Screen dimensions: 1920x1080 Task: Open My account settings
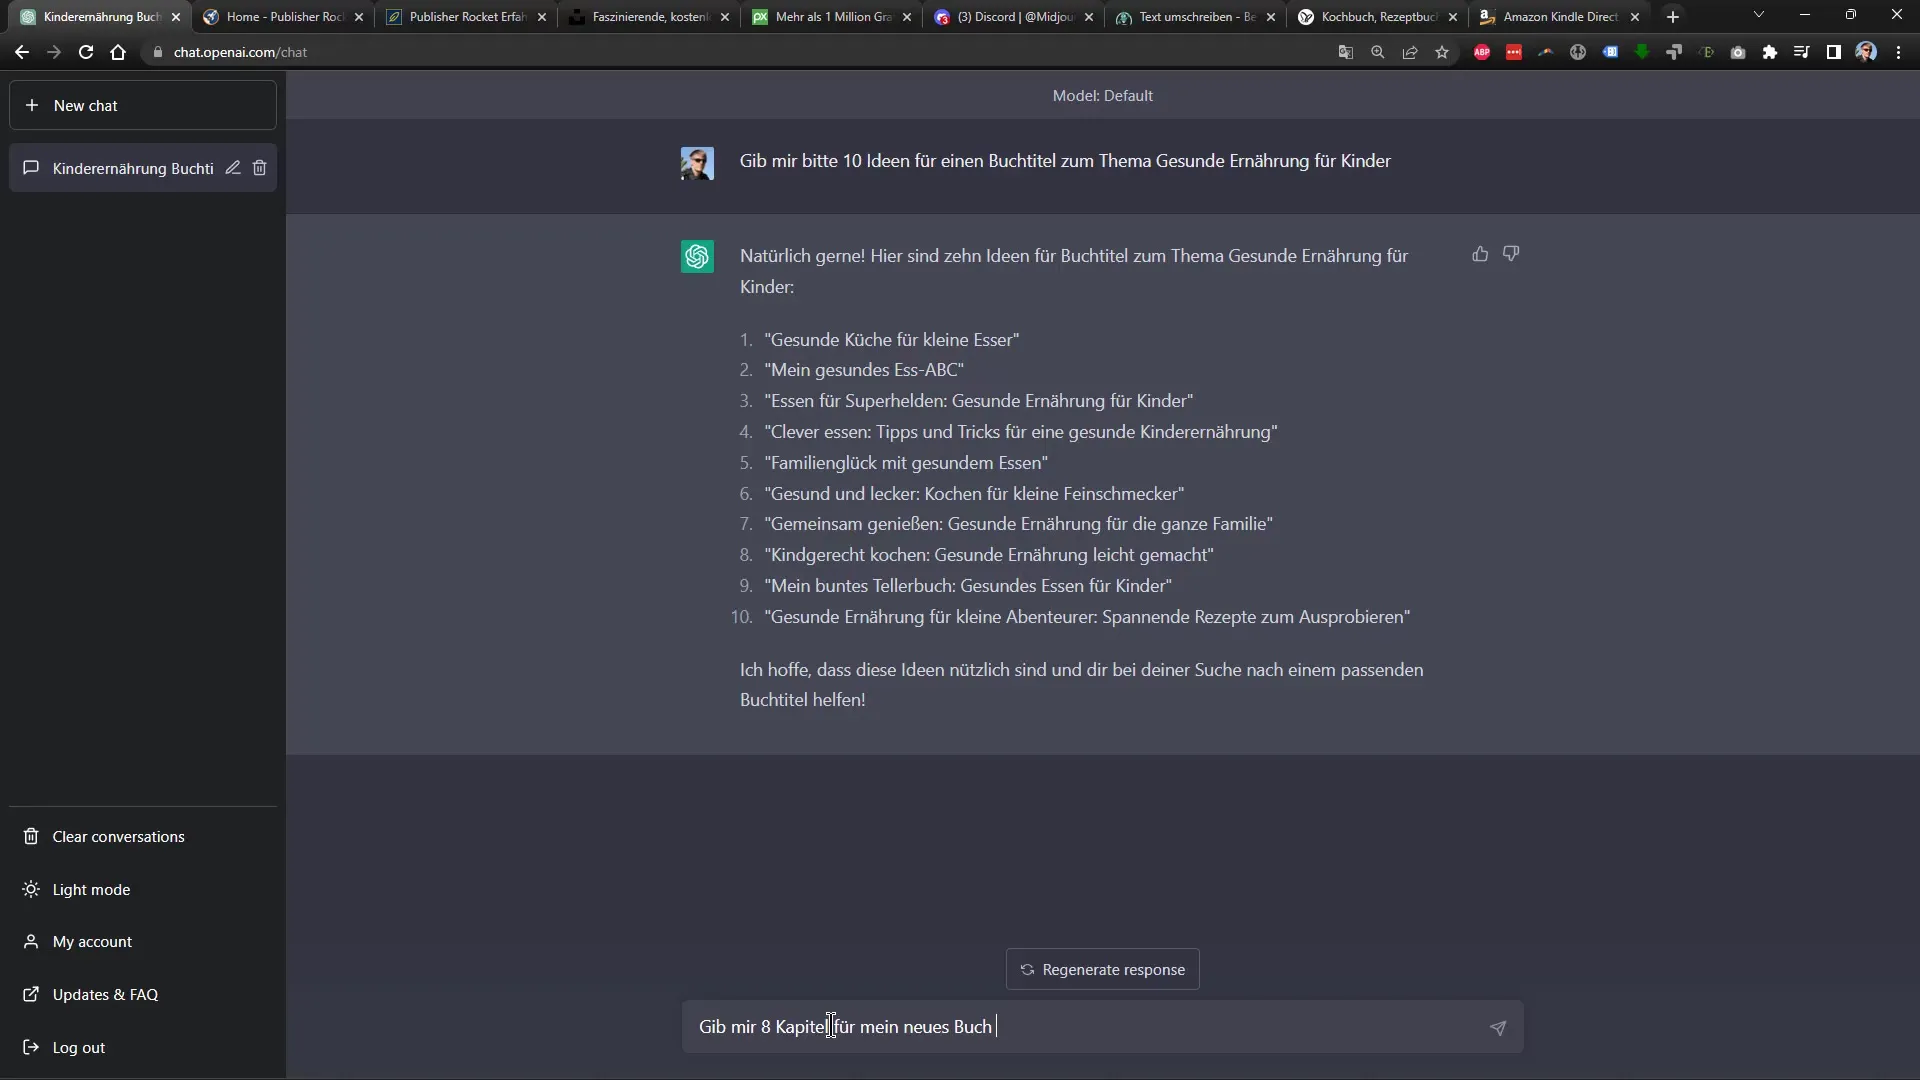coord(92,942)
